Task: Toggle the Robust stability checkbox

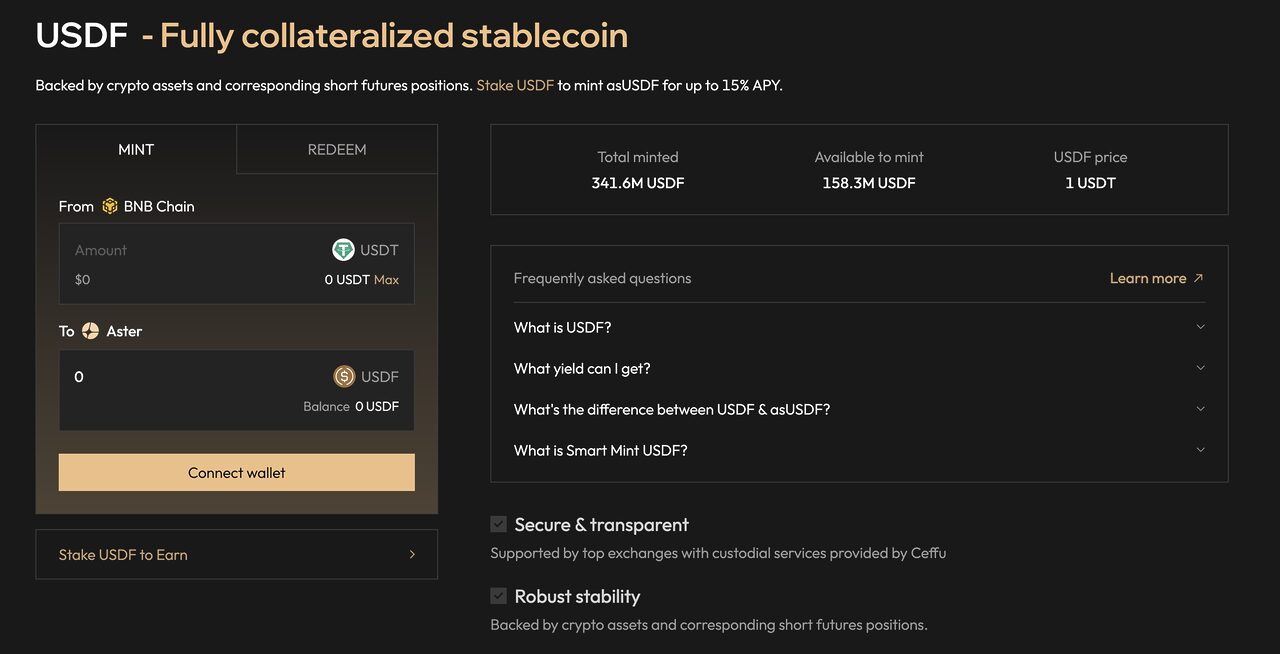Action: pos(498,596)
